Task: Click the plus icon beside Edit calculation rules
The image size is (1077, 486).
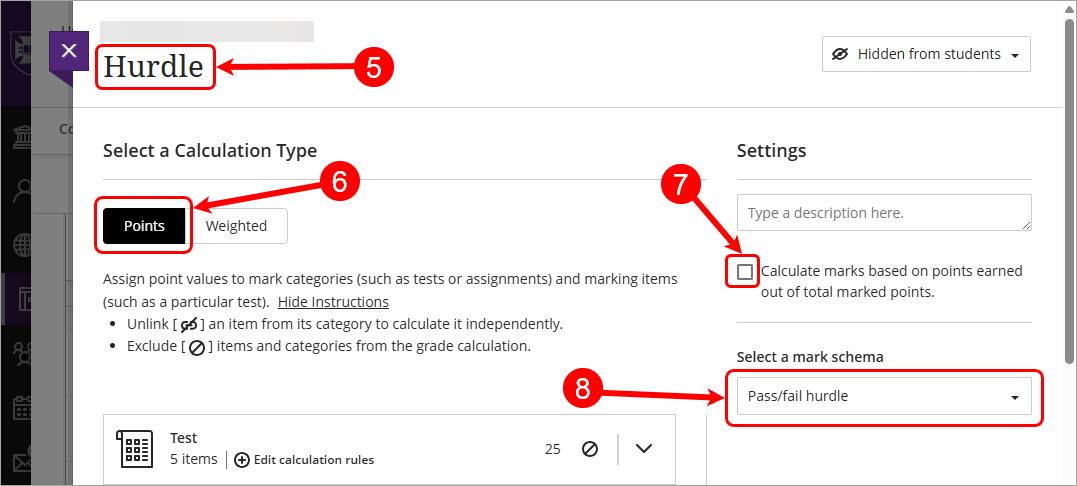Action: coord(242,460)
